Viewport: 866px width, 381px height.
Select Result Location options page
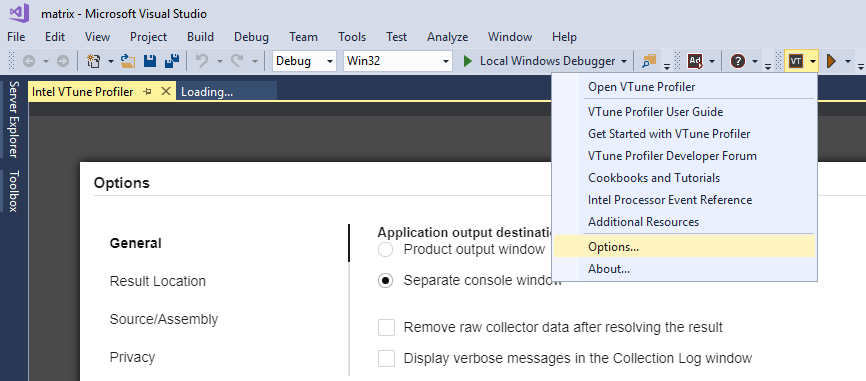pyautogui.click(x=157, y=281)
